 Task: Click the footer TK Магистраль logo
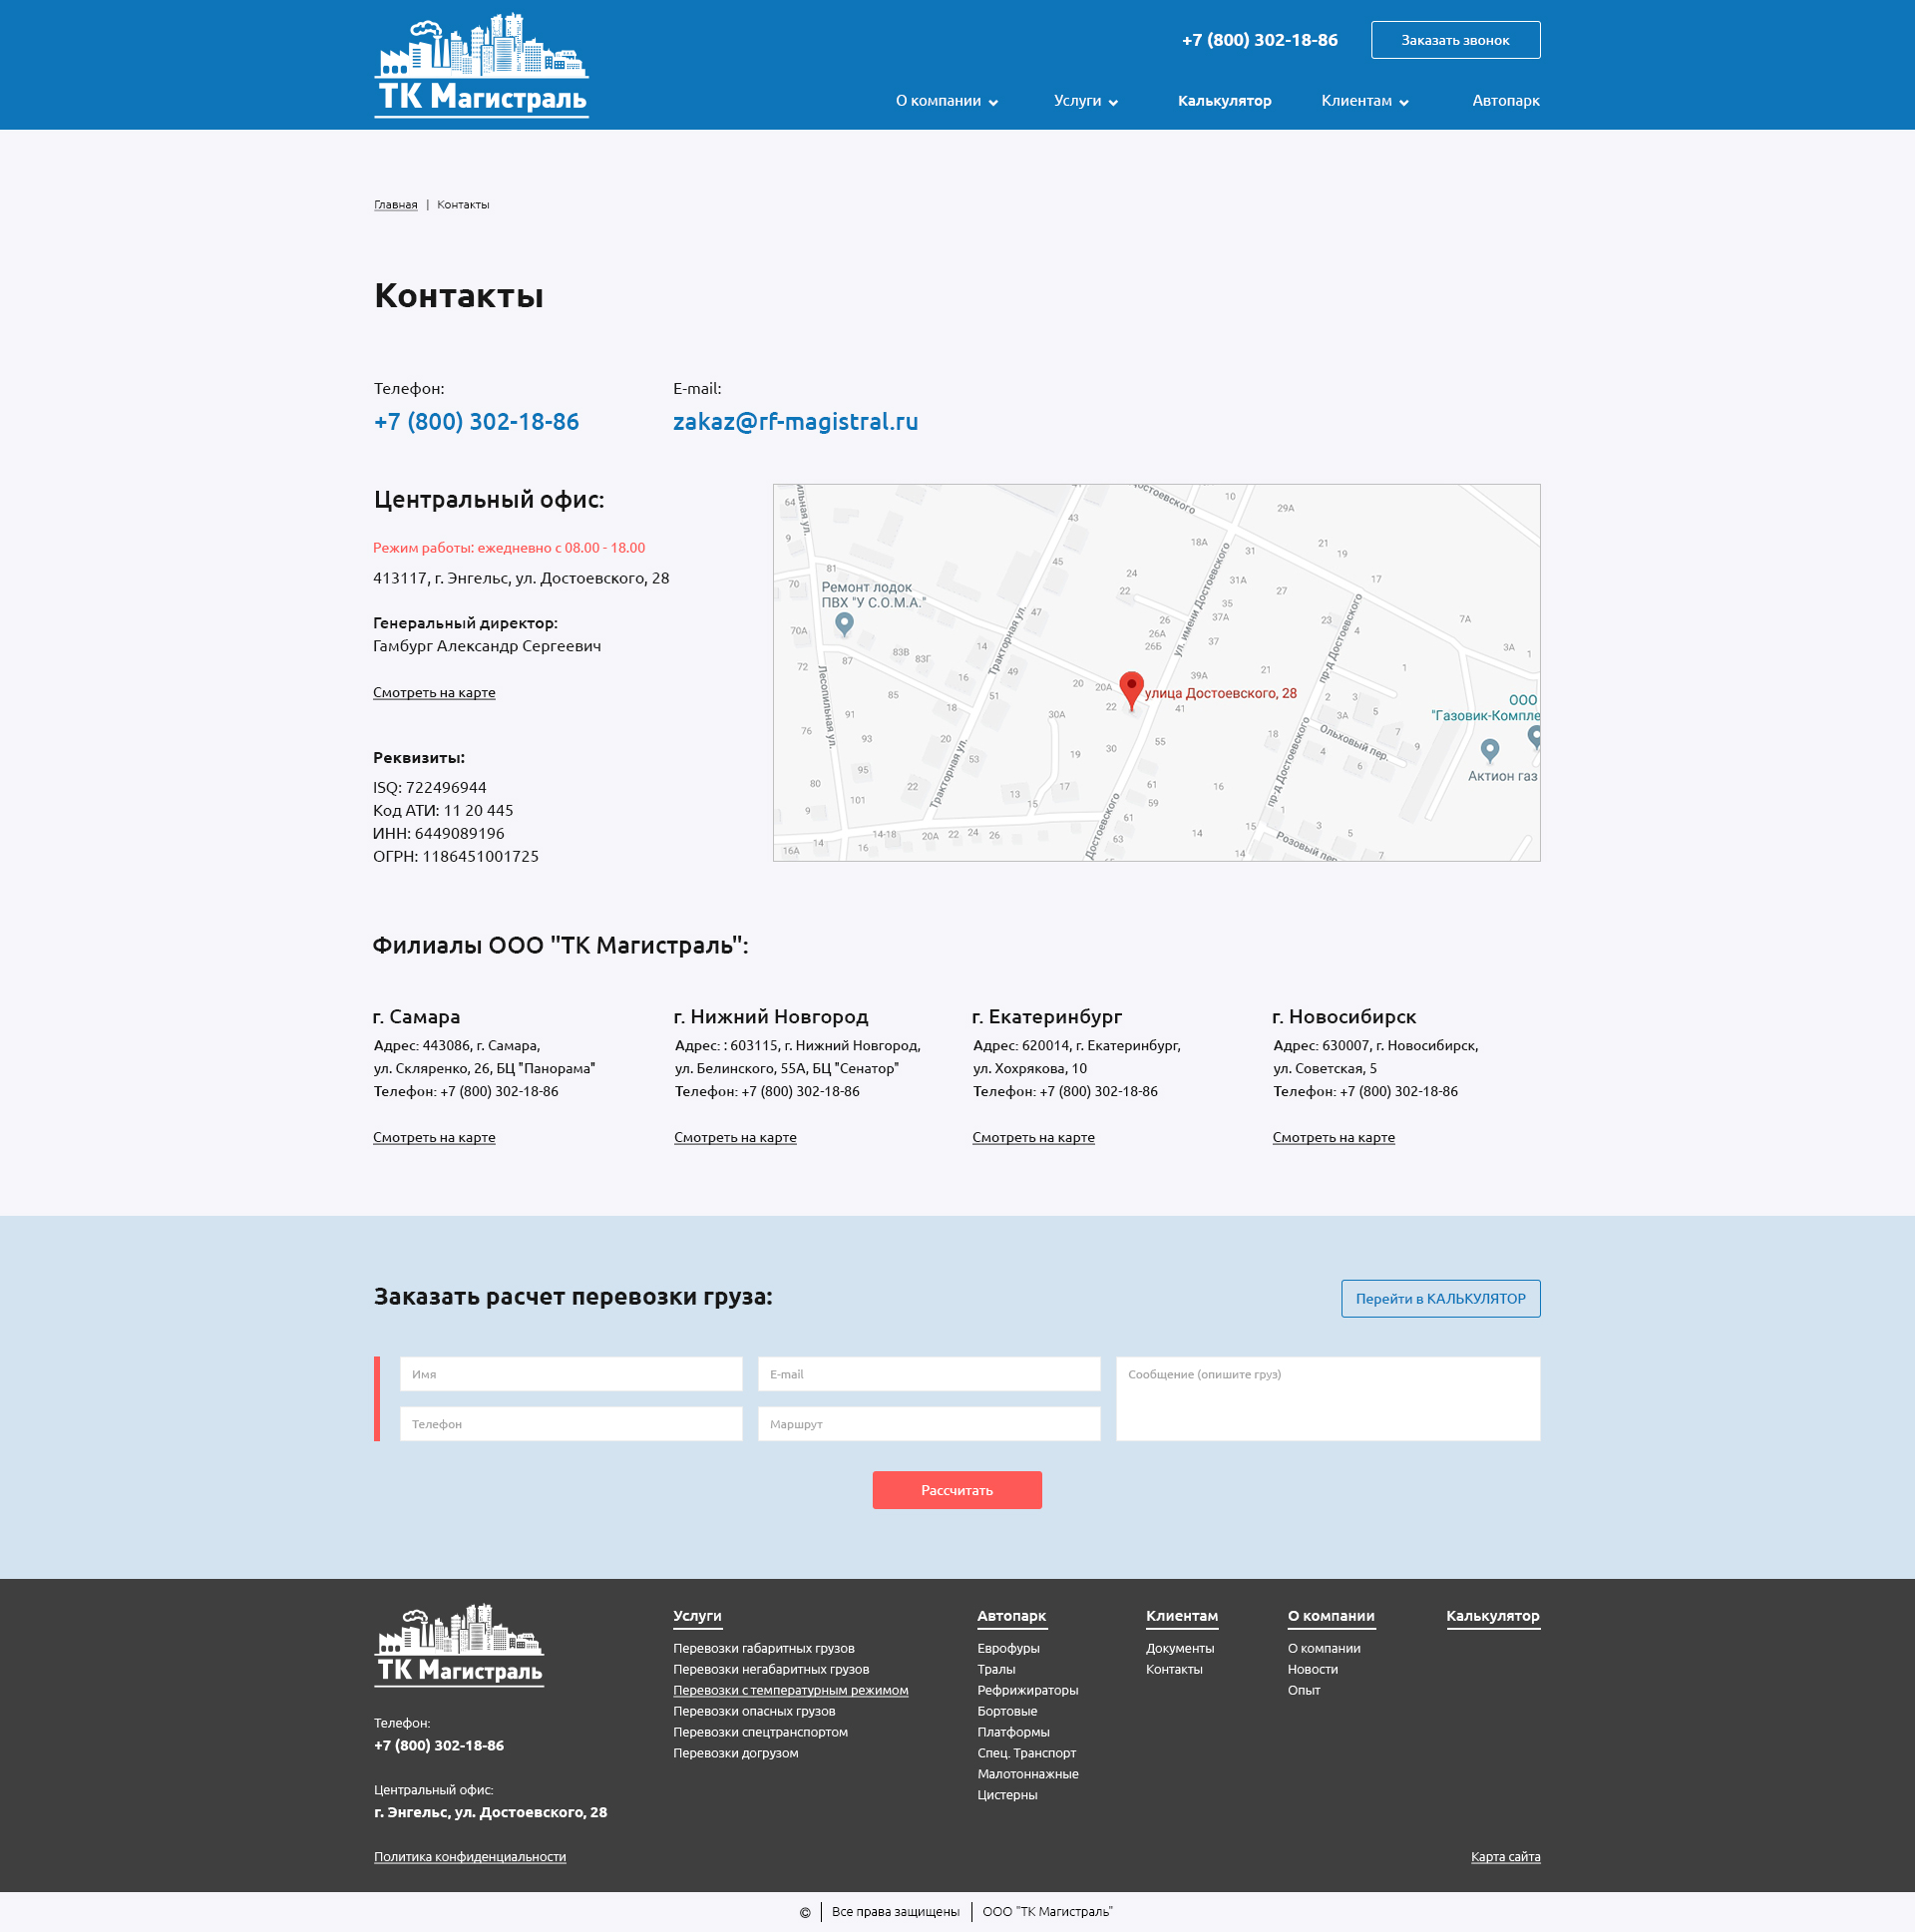tap(459, 1645)
